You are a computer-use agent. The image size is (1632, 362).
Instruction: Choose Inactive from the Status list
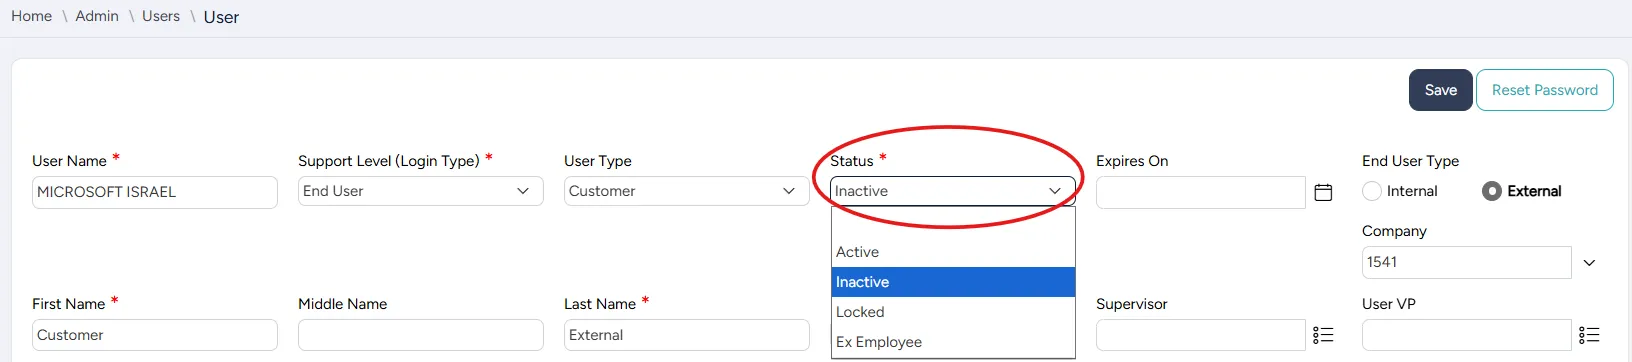(953, 282)
